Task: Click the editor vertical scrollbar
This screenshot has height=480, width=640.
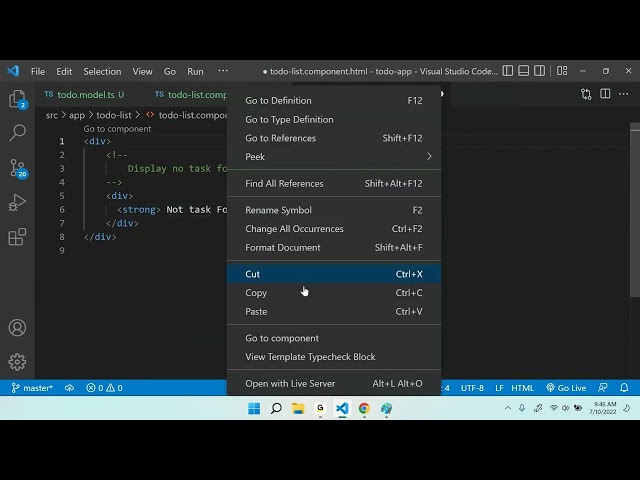Action: tap(635, 209)
